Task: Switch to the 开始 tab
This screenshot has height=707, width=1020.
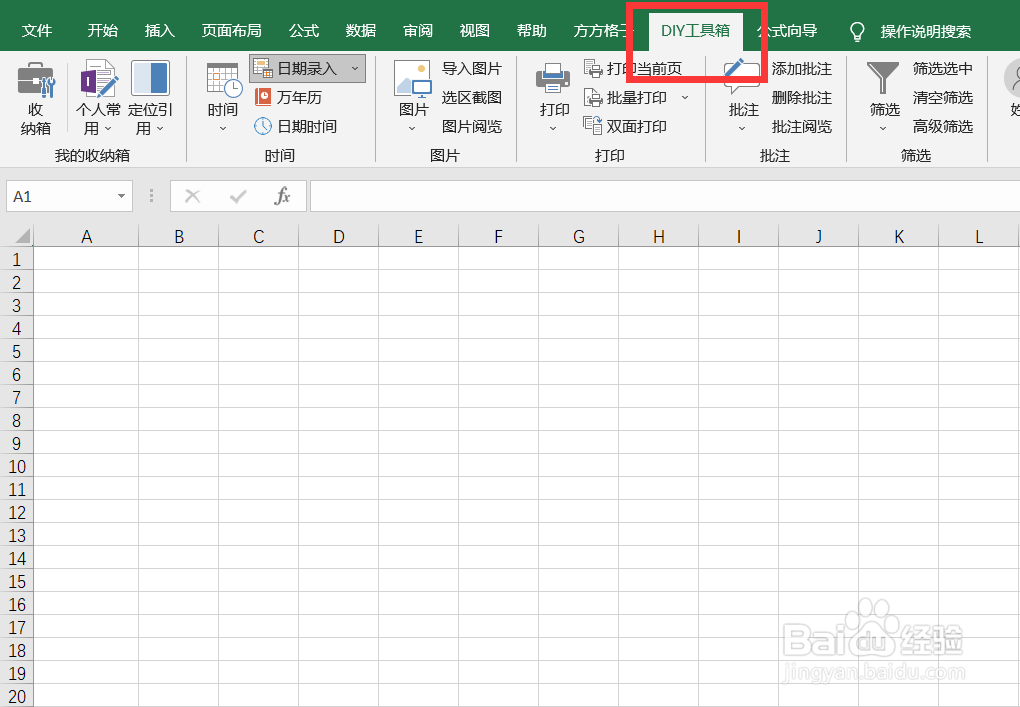Action: point(103,31)
